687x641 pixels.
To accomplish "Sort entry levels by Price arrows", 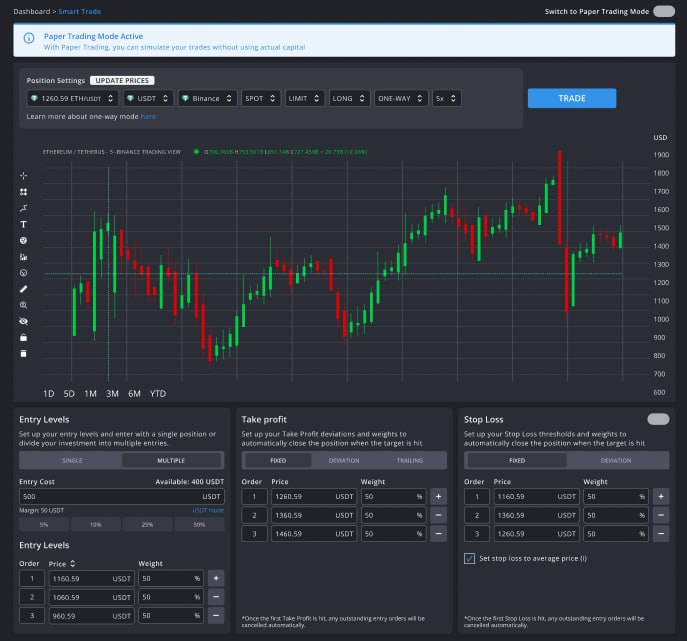I will [73, 563].
